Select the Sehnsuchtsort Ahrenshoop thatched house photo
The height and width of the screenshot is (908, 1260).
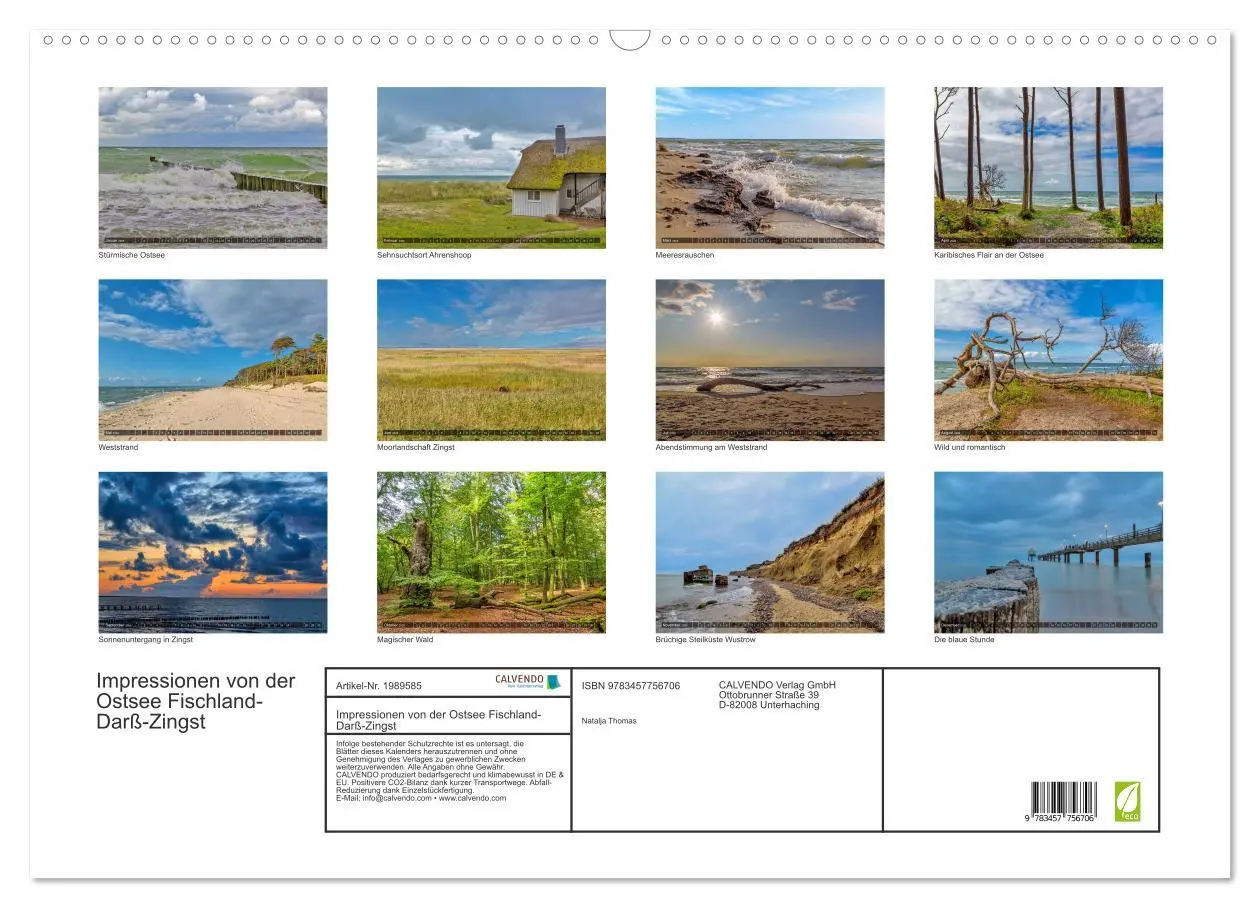(491, 167)
